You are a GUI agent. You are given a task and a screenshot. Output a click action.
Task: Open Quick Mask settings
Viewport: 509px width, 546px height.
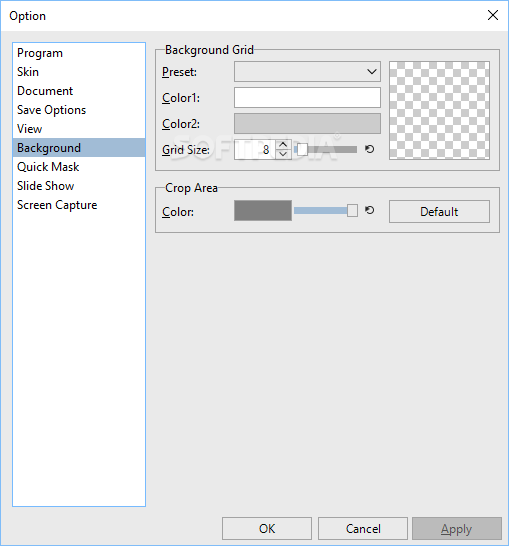79,167
